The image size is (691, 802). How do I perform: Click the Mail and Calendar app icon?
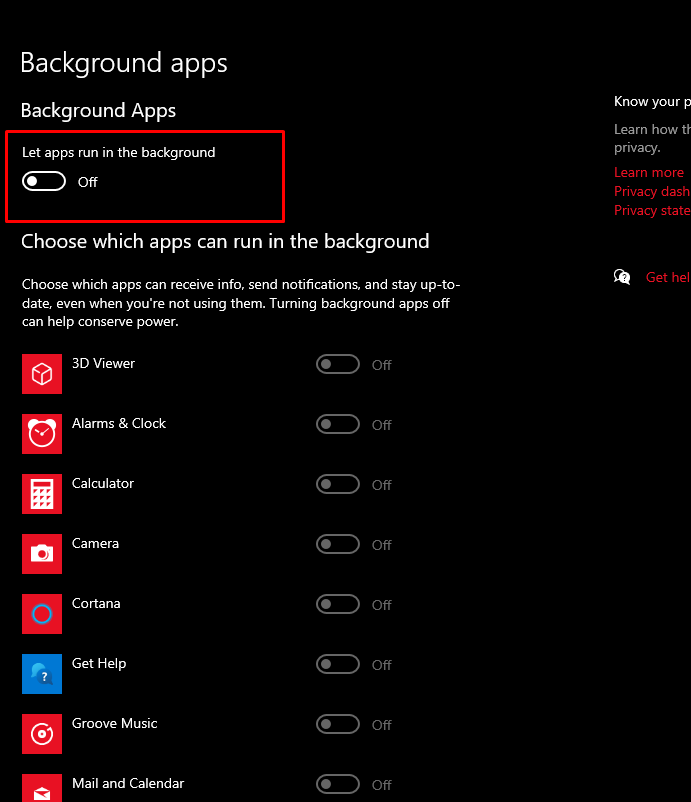42,788
